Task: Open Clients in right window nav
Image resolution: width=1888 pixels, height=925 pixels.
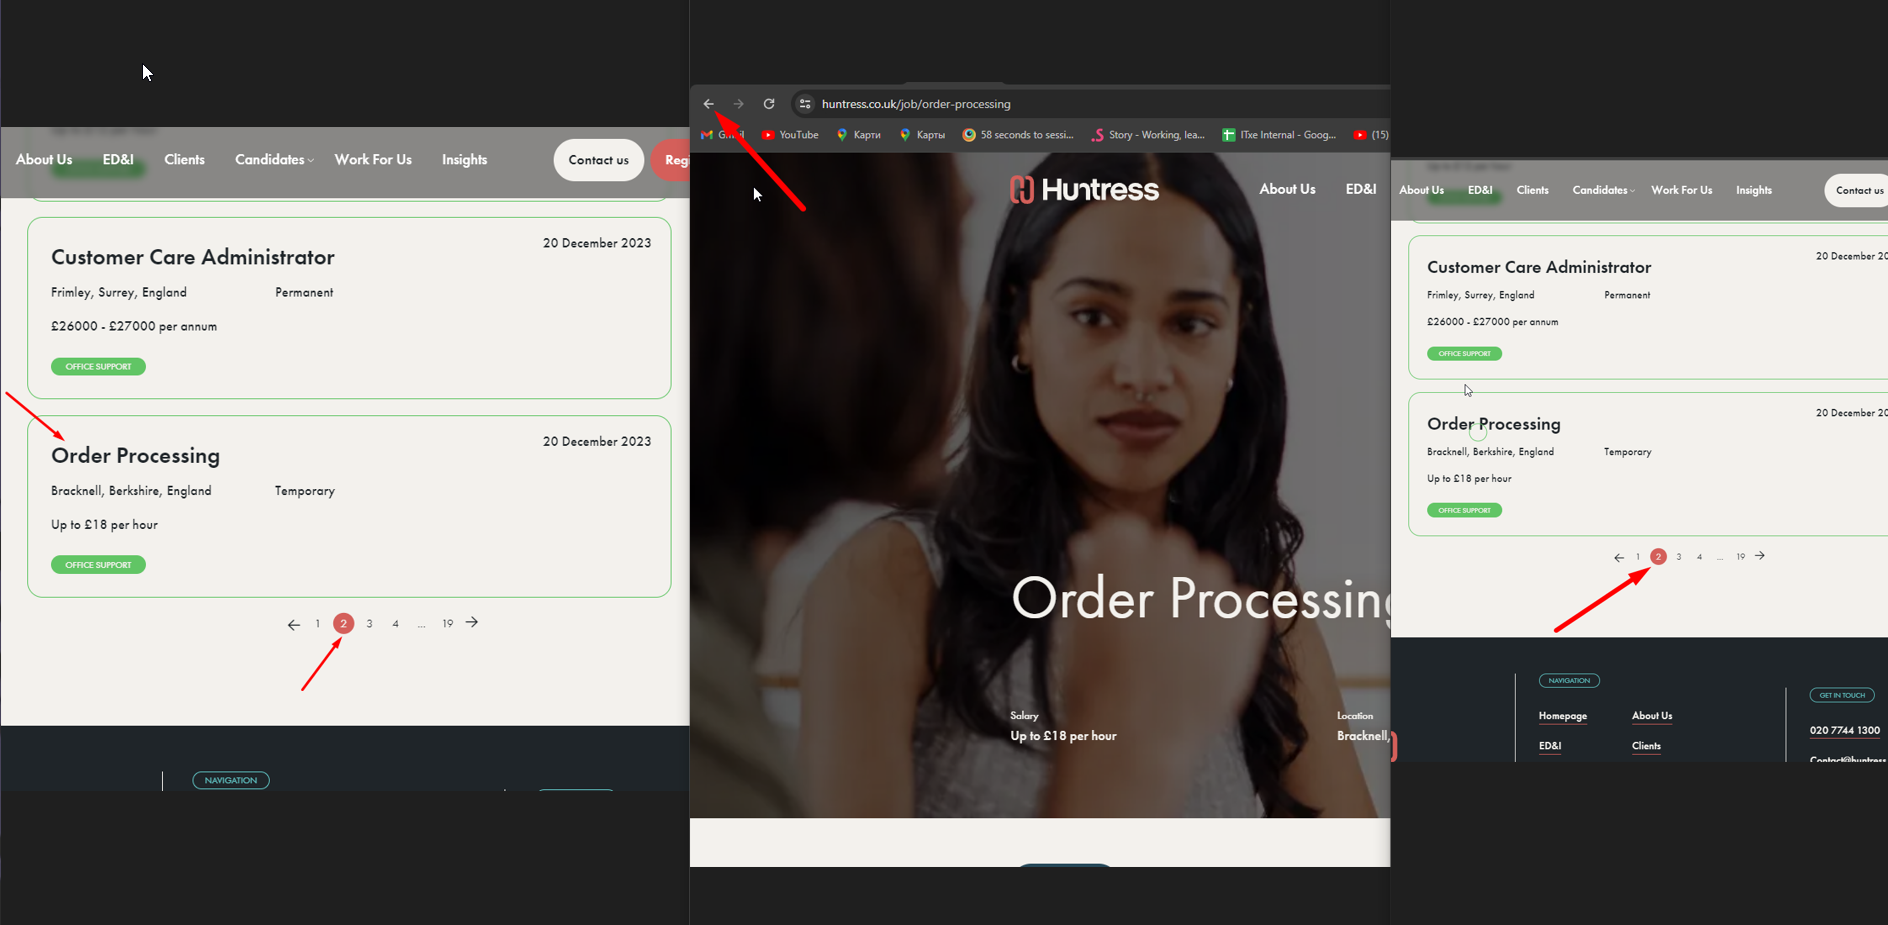Action: click(1532, 190)
